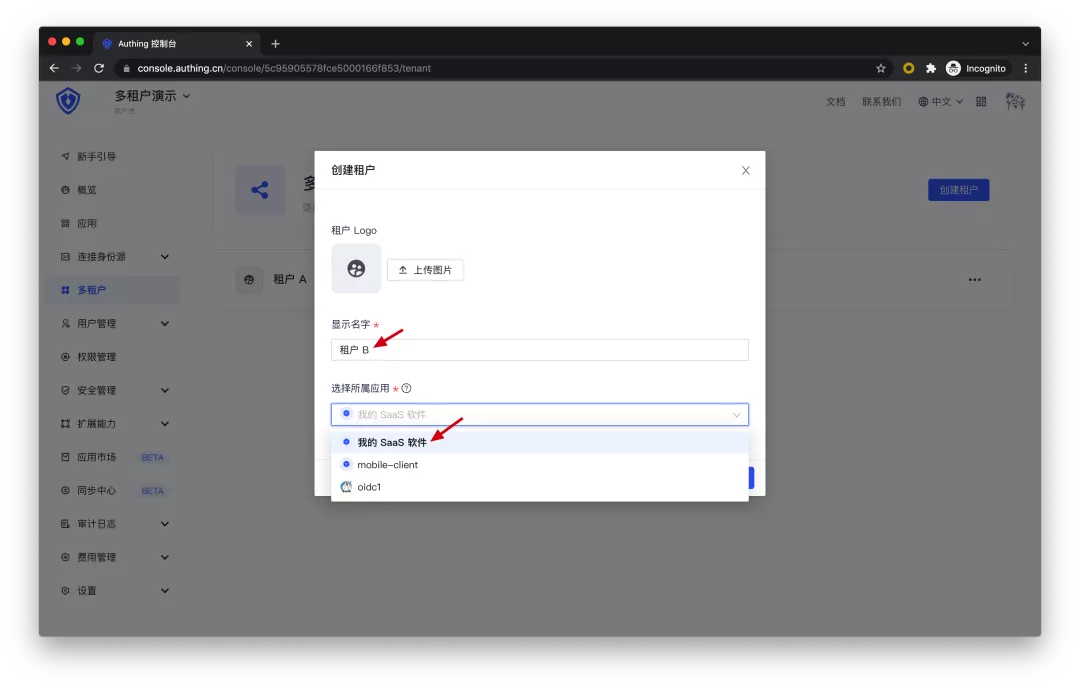Click the 上传图片 upload button
1080x688 pixels.
click(425, 270)
